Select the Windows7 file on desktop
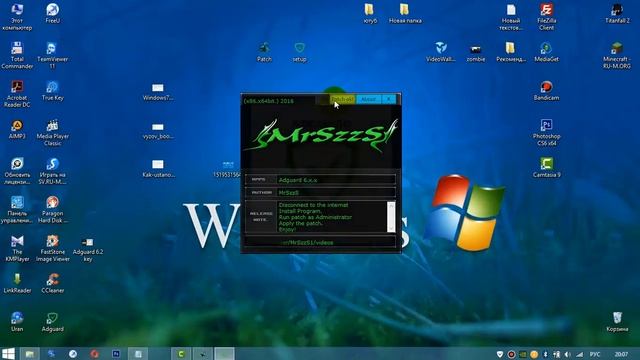The image size is (640, 360). click(158, 92)
